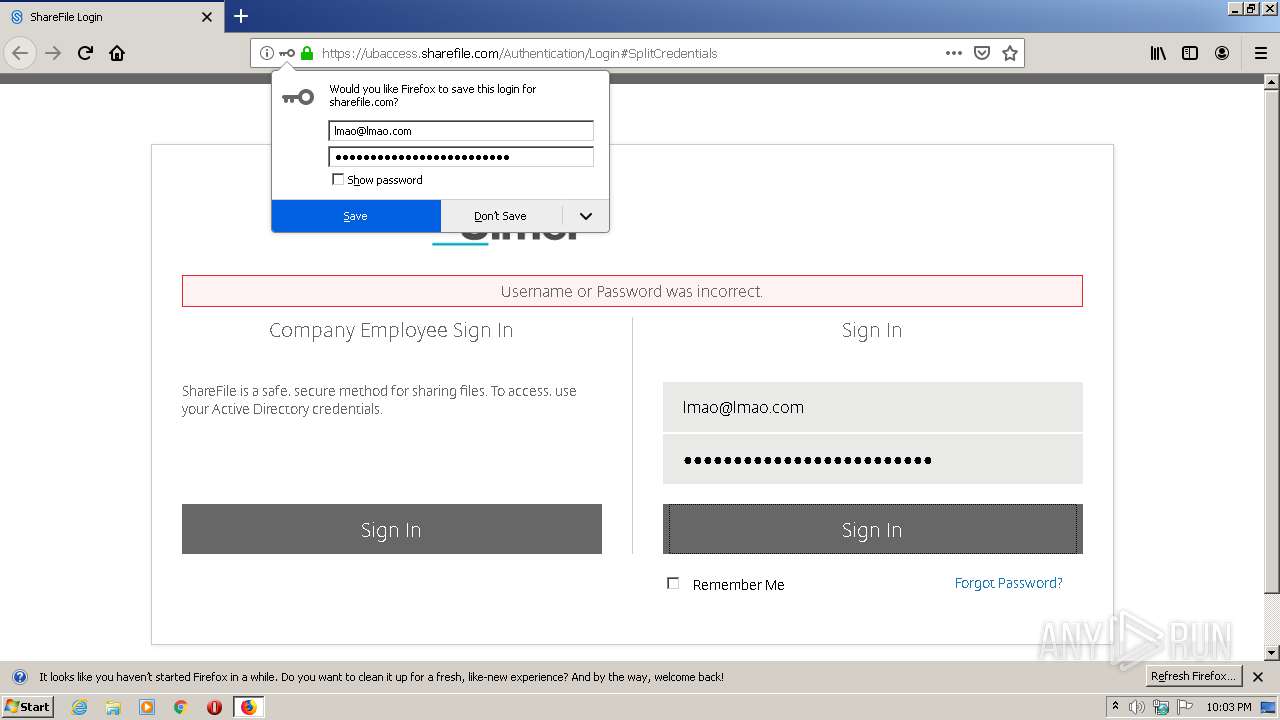Choose Don't Save in password prompt
Image resolution: width=1280 pixels, height=720 pixels.
pyautogui.click(x=500, y=216)
